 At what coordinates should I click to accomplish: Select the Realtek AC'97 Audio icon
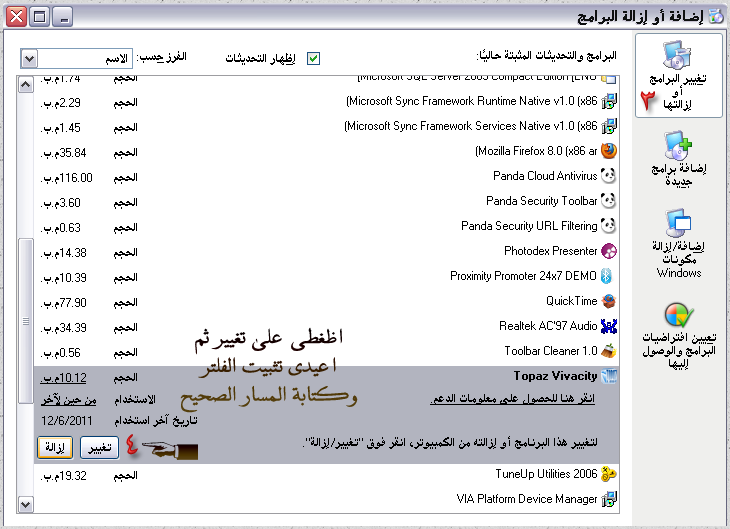coord(608,326)
